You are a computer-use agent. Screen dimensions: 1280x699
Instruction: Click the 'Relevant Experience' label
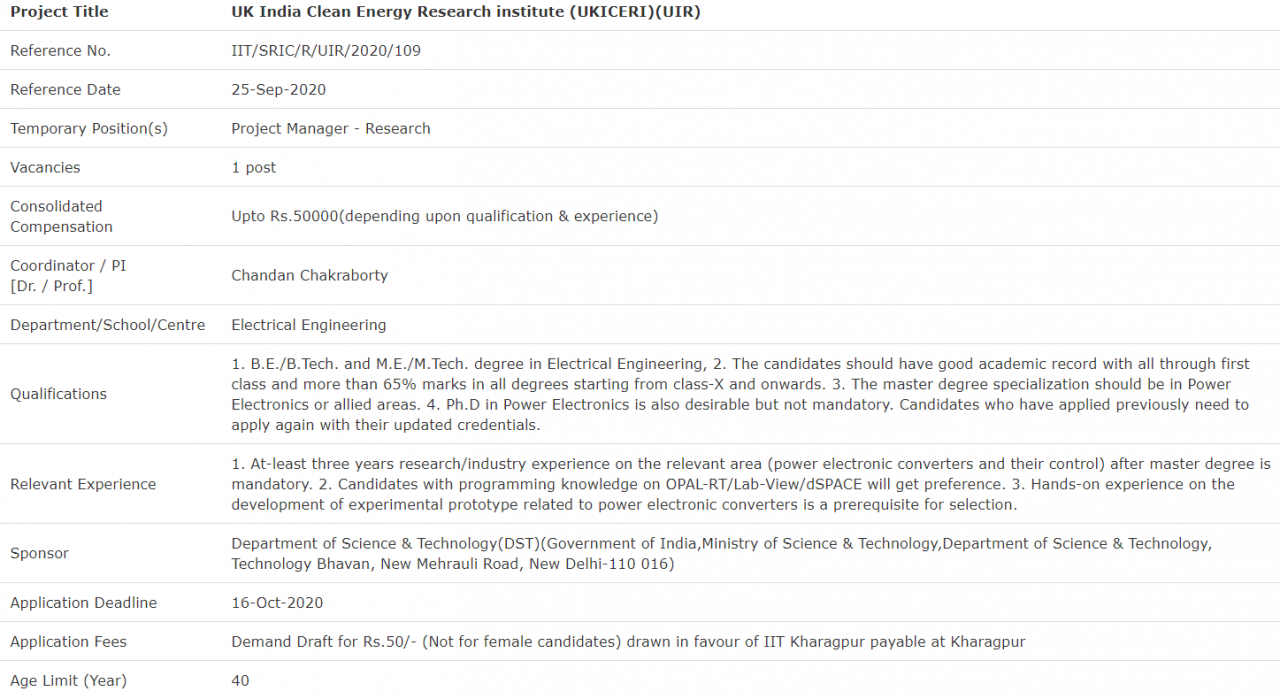[x=83, y=484]
